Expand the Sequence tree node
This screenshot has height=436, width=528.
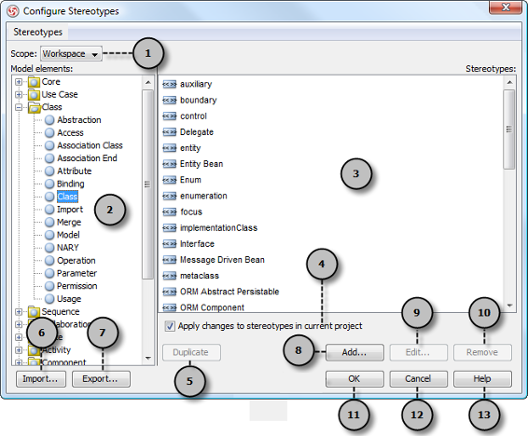point(19,312)
